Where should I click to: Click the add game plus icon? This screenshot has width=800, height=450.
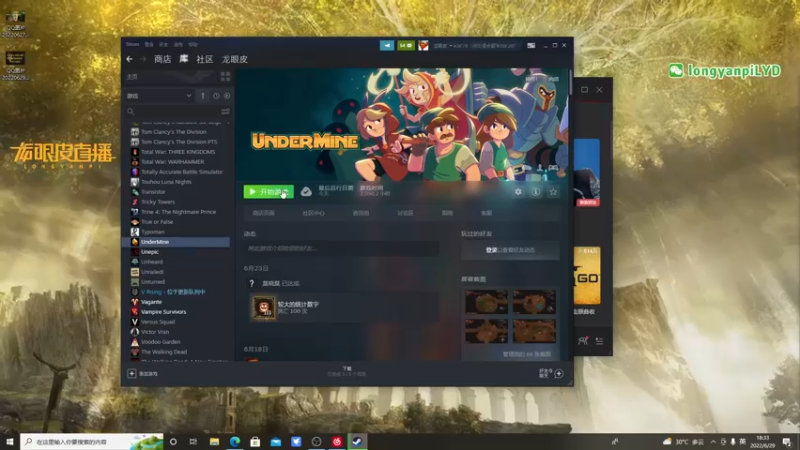pyautogui.click(x=132, y=373)
